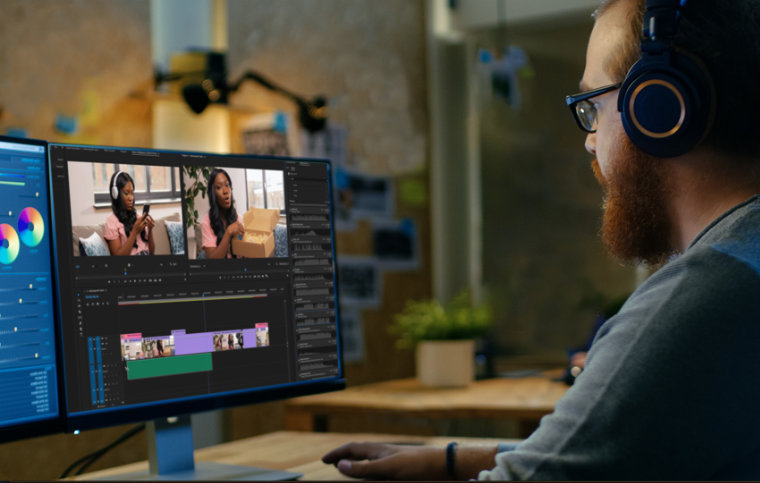Click the timeline timecode display in blue
The width and height of the screenshot is (760, 483).
click(92, 295)
